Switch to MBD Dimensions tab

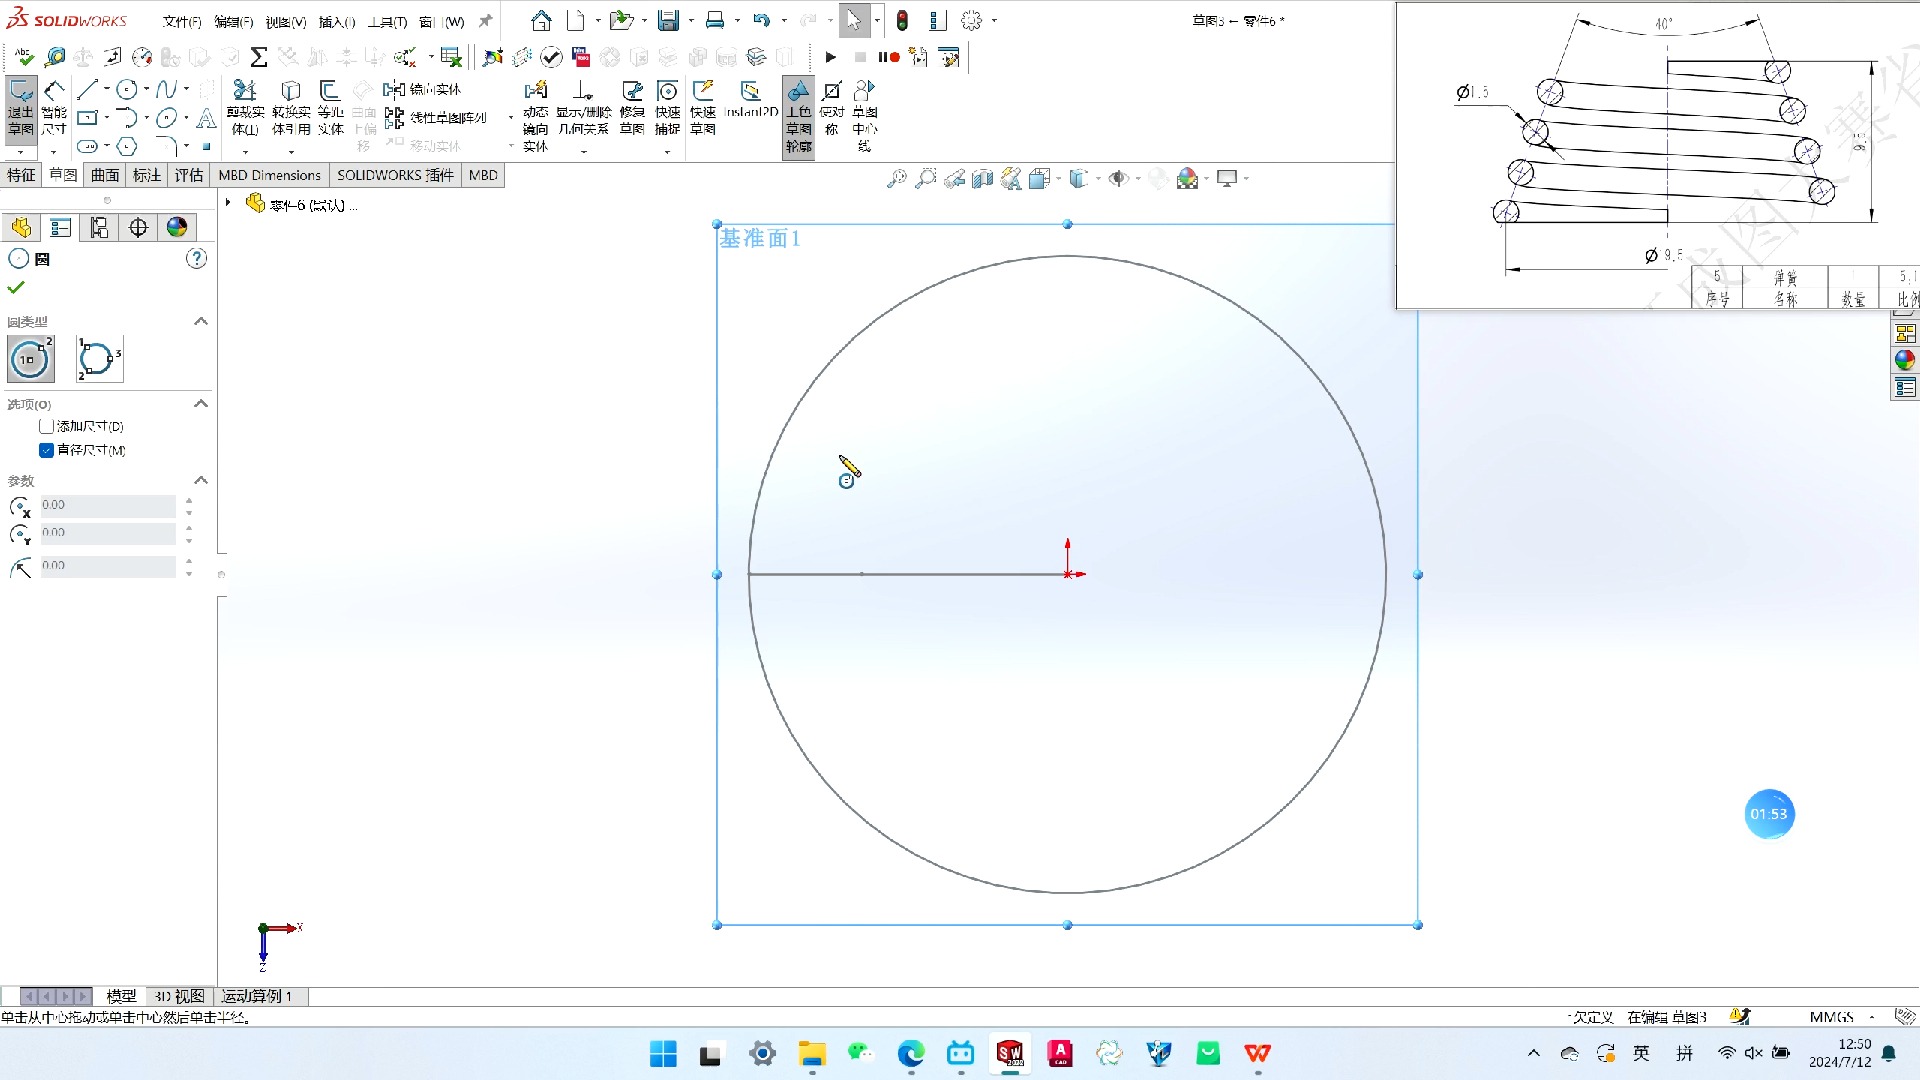[x=270, y=175]
